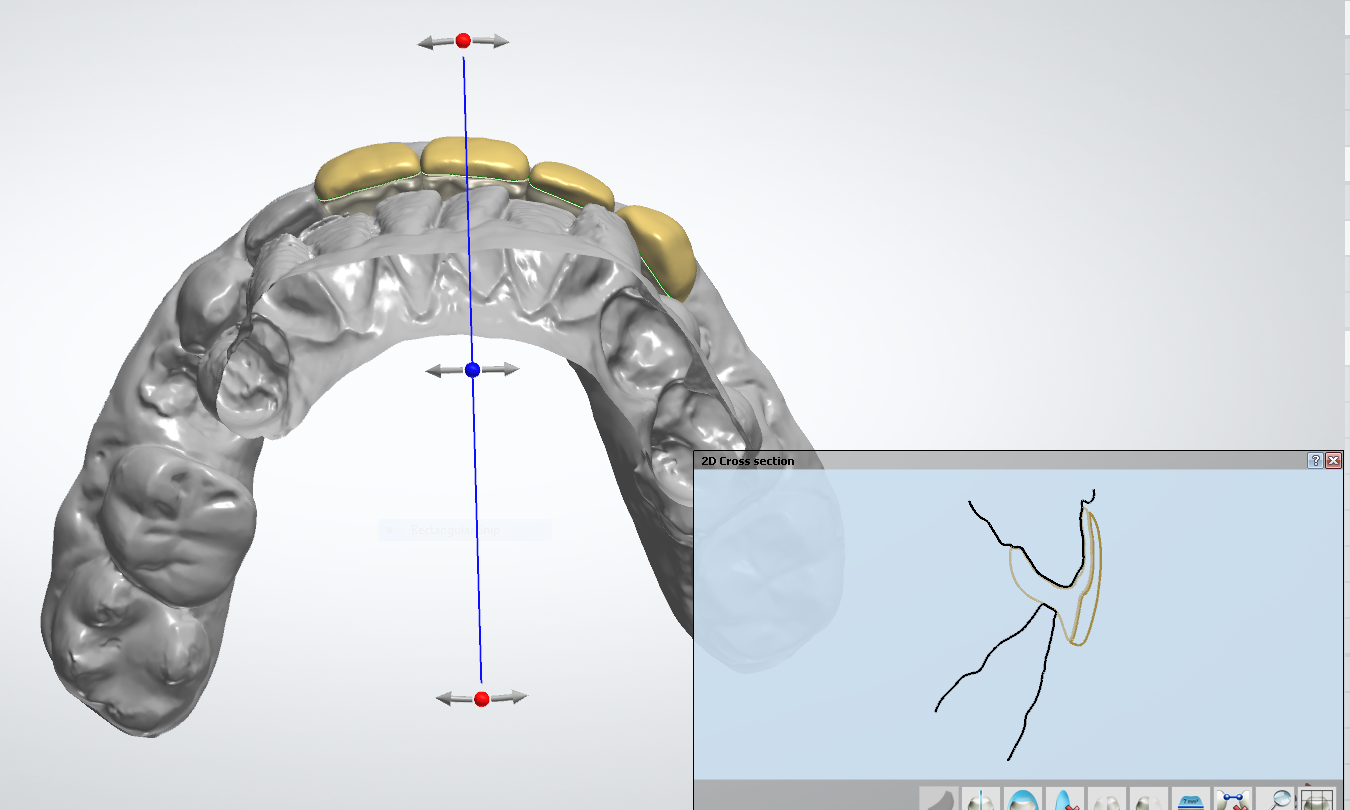1350x810 pixels.
Task: Select the blue-domed tooth tool
Action: click(1022, 798)
